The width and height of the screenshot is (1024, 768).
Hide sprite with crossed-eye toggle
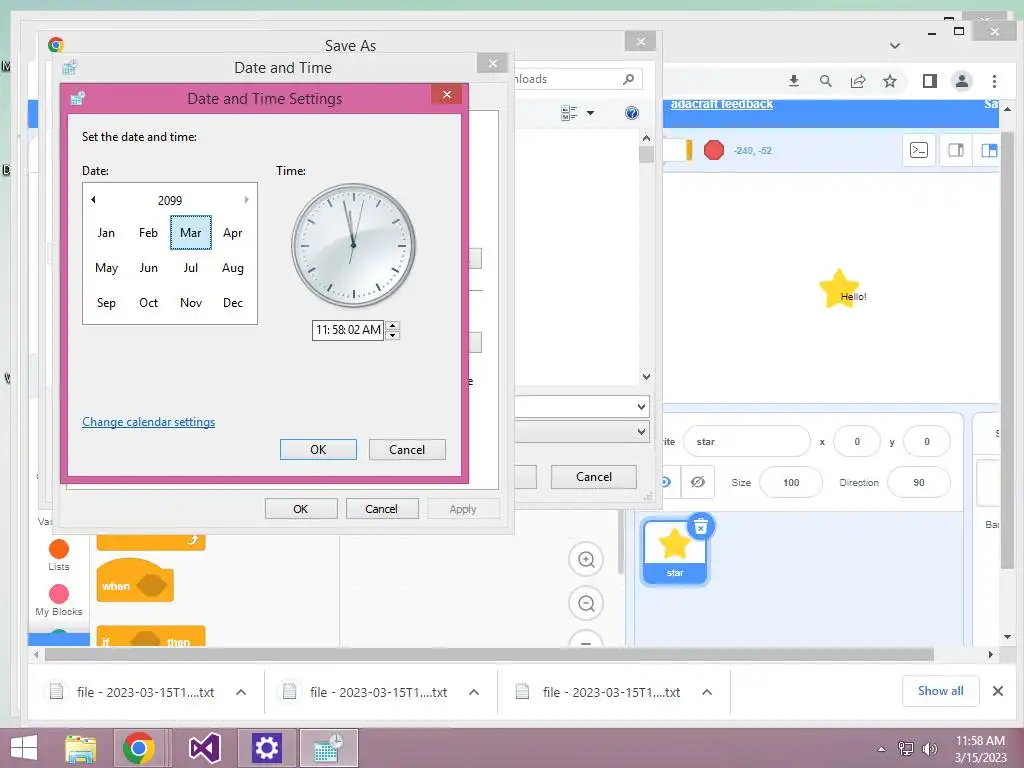pos(697,482)
